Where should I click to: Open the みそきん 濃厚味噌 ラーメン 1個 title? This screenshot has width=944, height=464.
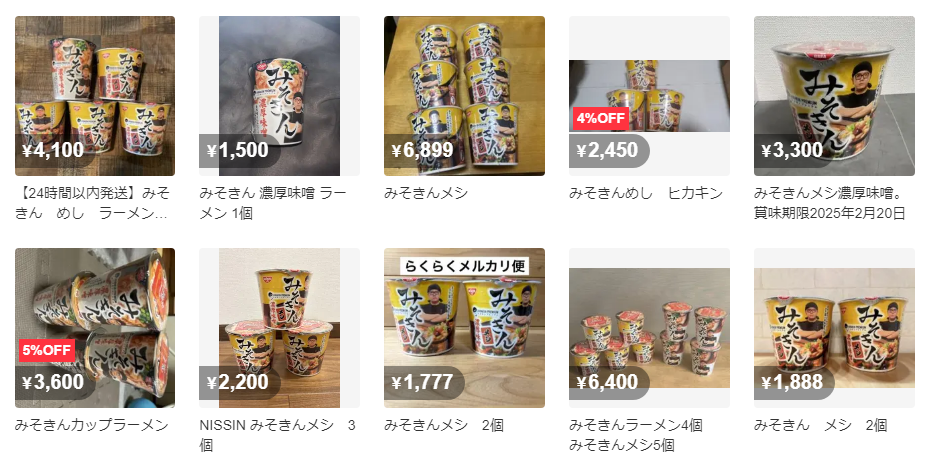(x=273, y=203)
